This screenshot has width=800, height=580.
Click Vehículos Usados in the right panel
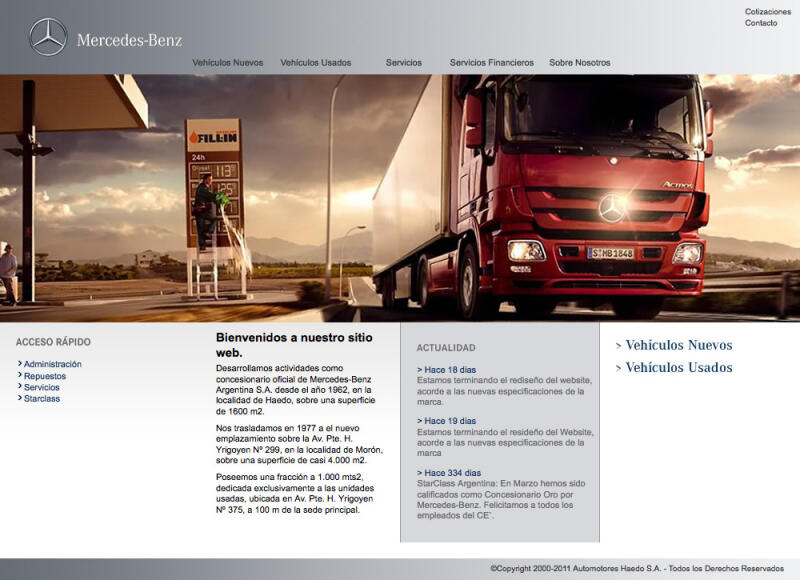(x=679, y=369)
